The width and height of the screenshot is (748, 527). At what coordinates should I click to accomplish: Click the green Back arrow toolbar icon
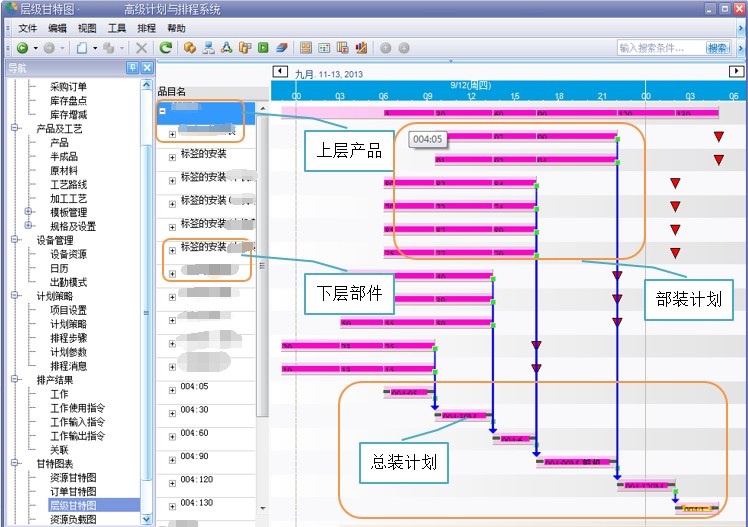[22, 48]
